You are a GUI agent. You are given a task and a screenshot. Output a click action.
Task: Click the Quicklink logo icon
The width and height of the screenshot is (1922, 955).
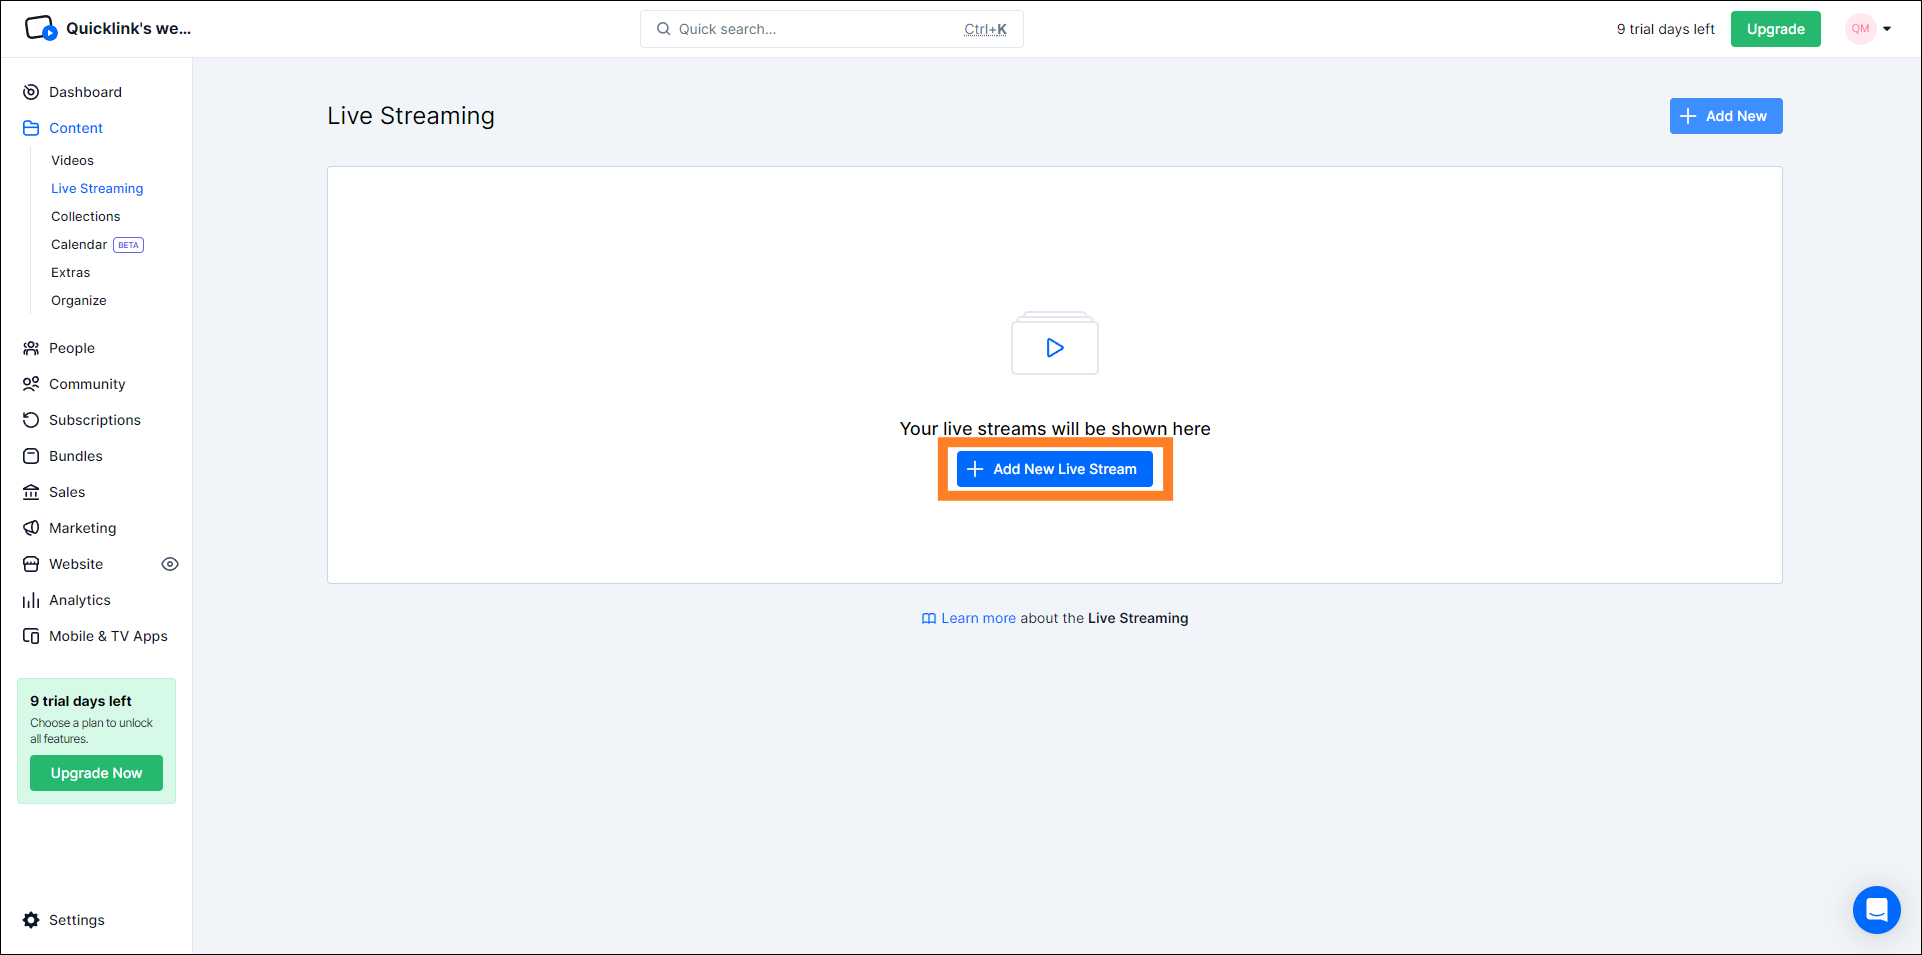point(40,28)
